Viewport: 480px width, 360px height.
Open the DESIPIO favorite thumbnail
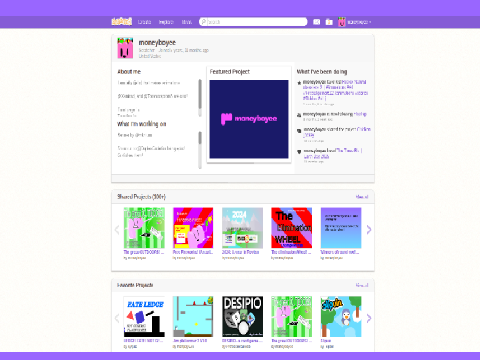[x=242, y=317]
